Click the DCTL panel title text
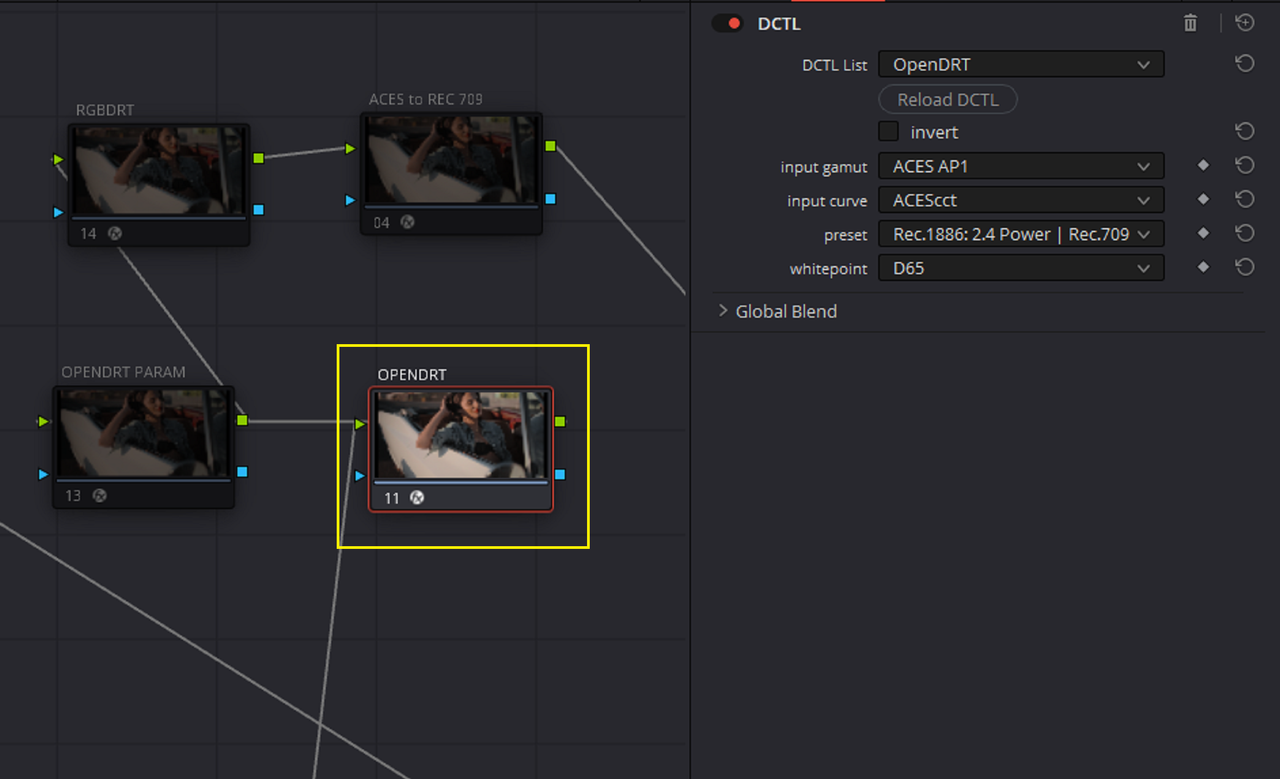The height and width of the screenshot is (779, 1280). pyautogui.click(x=779, y=23)
